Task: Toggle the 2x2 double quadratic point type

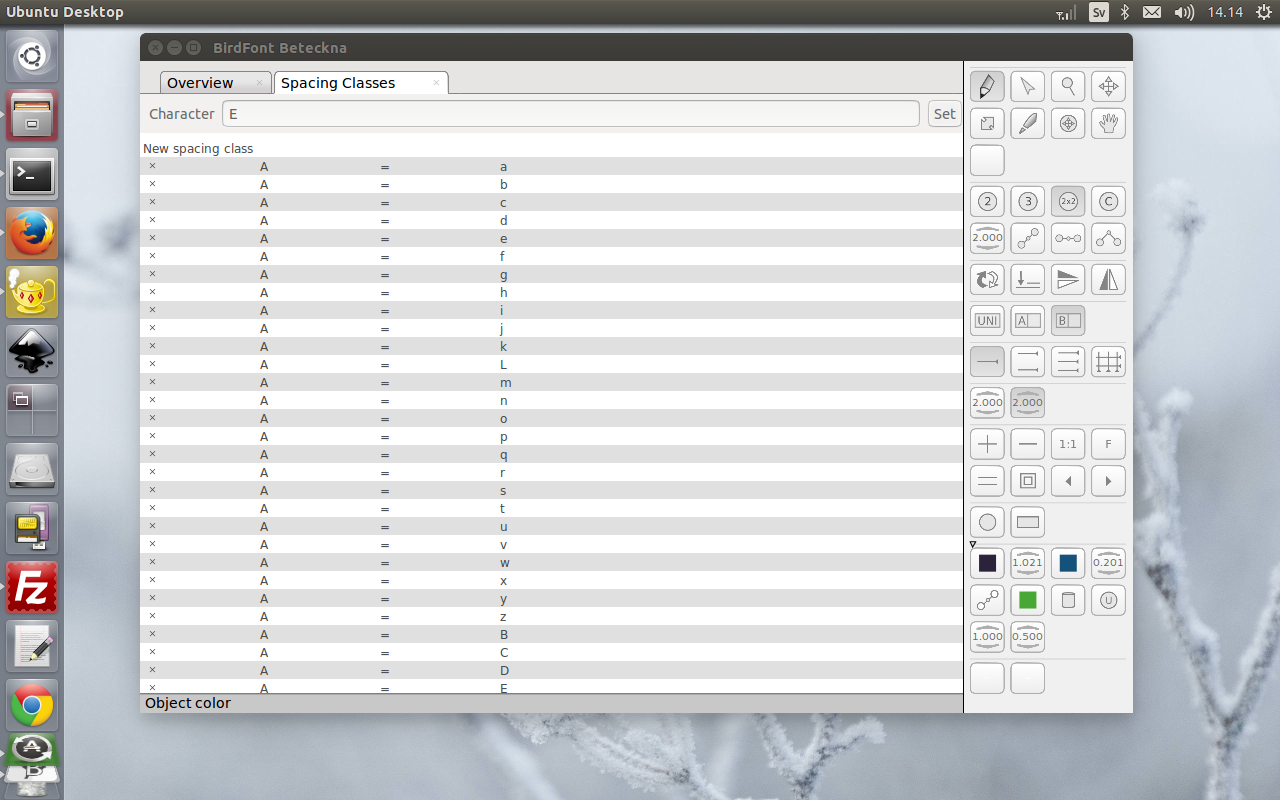Action: [x=1068, y=202]
